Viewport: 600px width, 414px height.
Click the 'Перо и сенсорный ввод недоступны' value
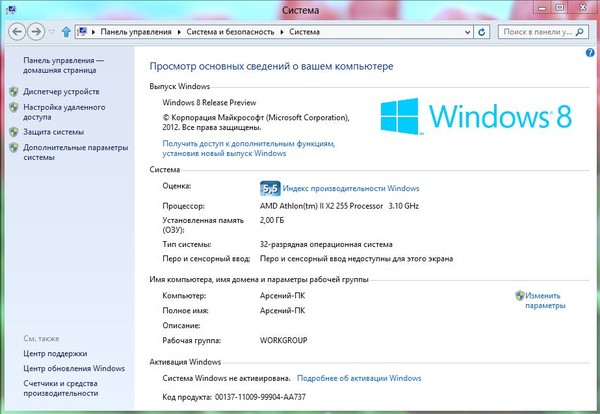click(356, 259)
